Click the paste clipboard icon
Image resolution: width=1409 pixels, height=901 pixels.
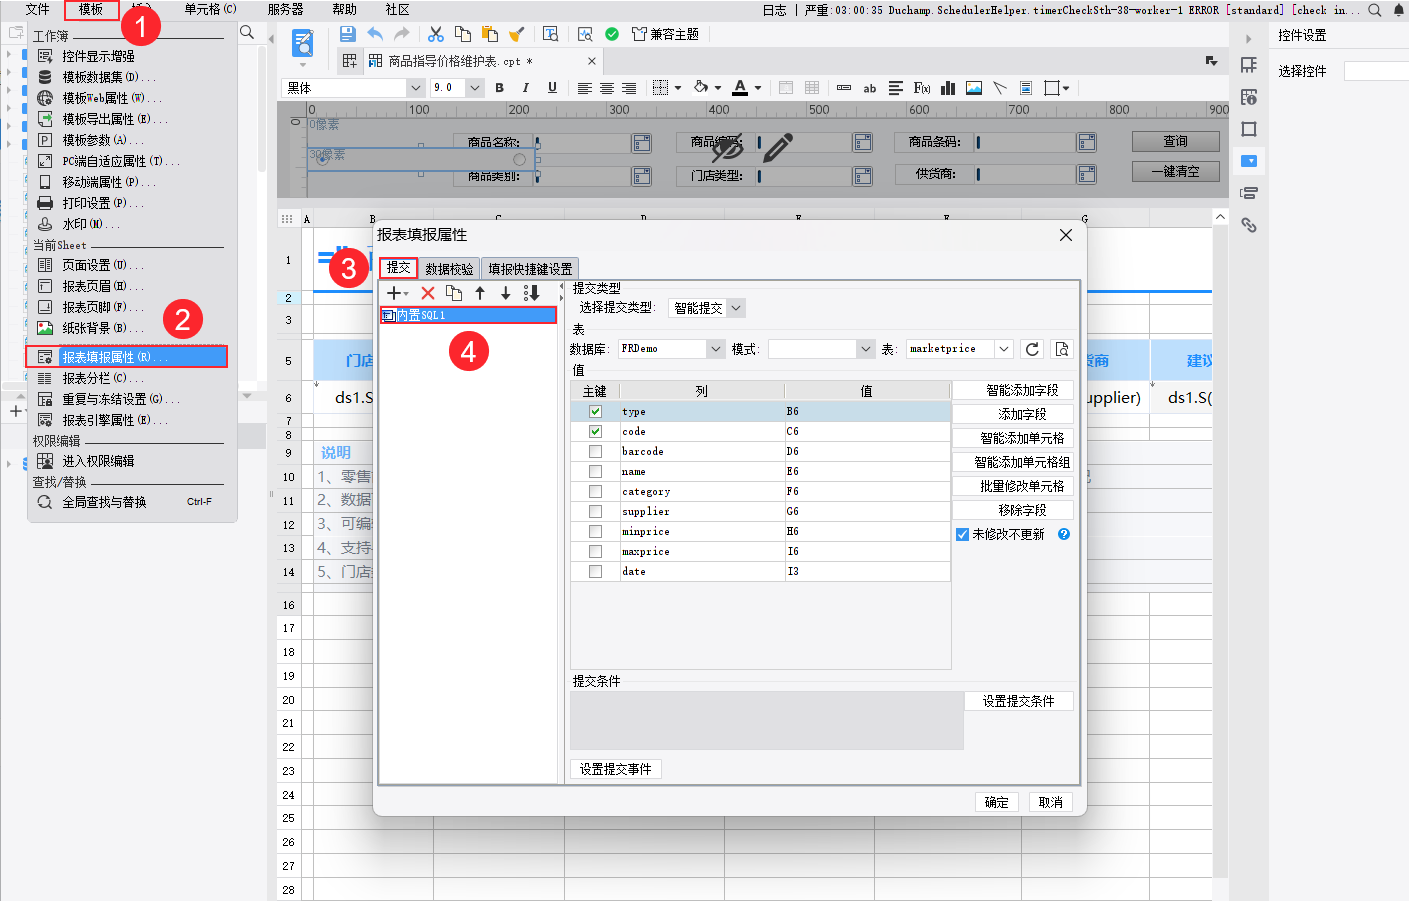pos(490,34)
